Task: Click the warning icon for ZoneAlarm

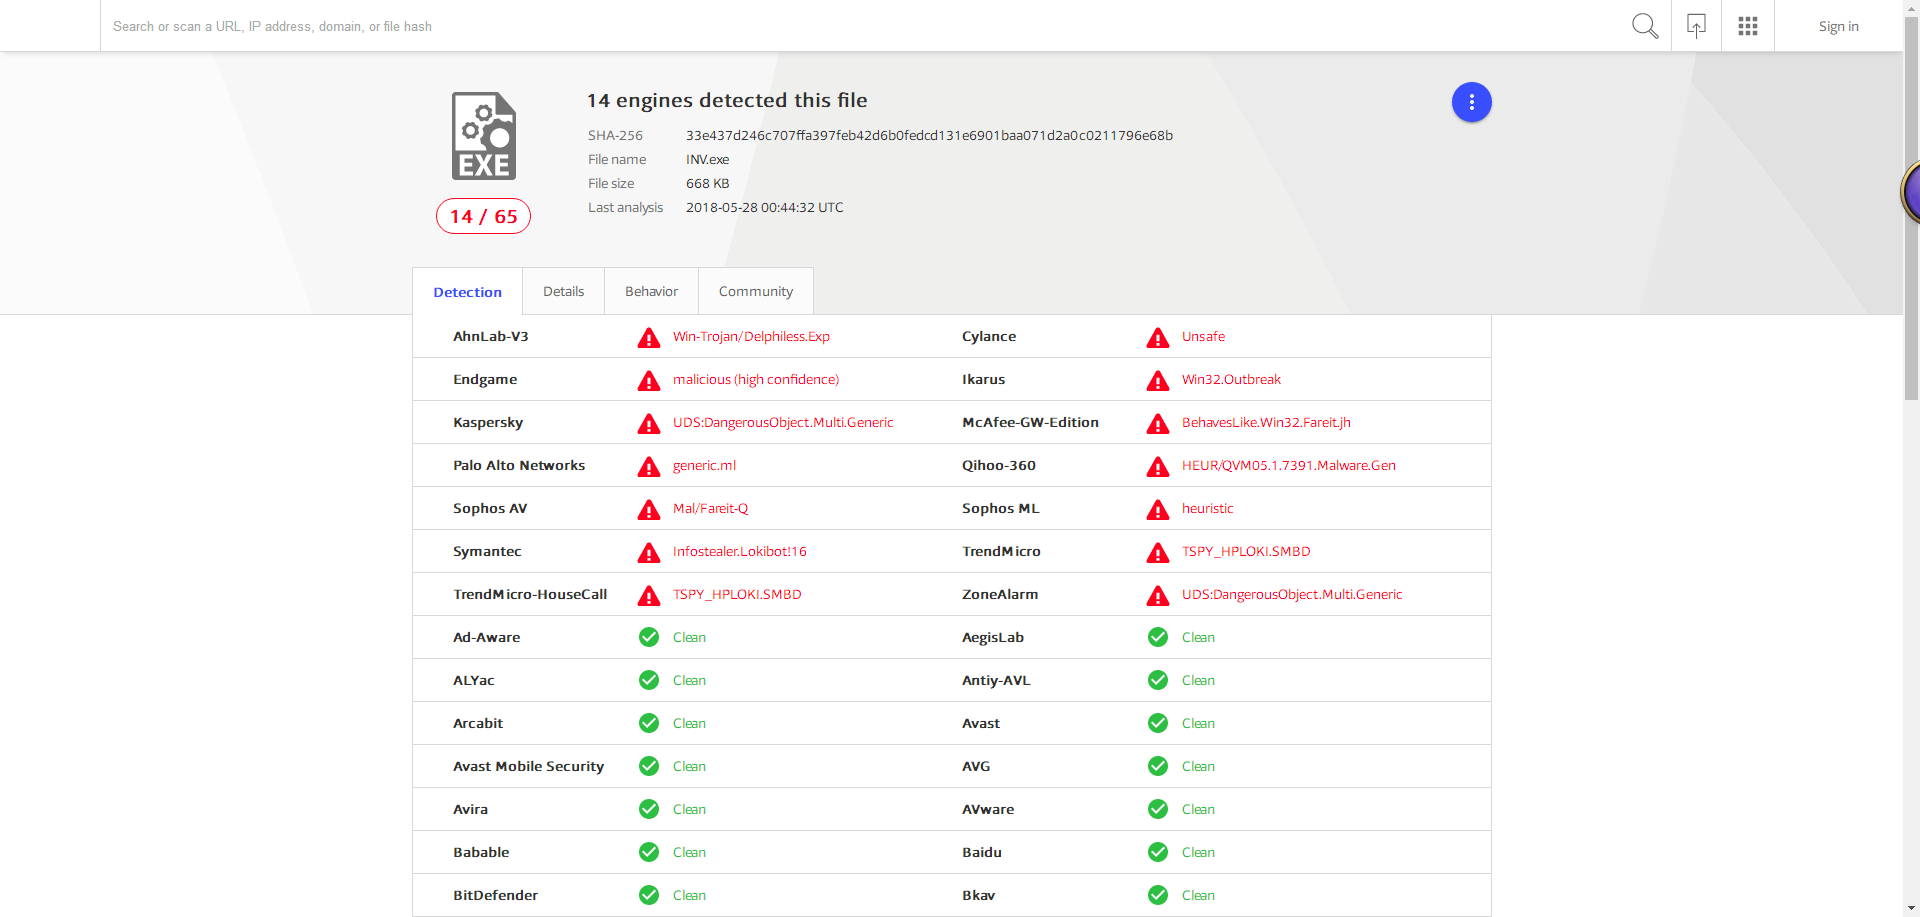Action: coord(1158,595)
